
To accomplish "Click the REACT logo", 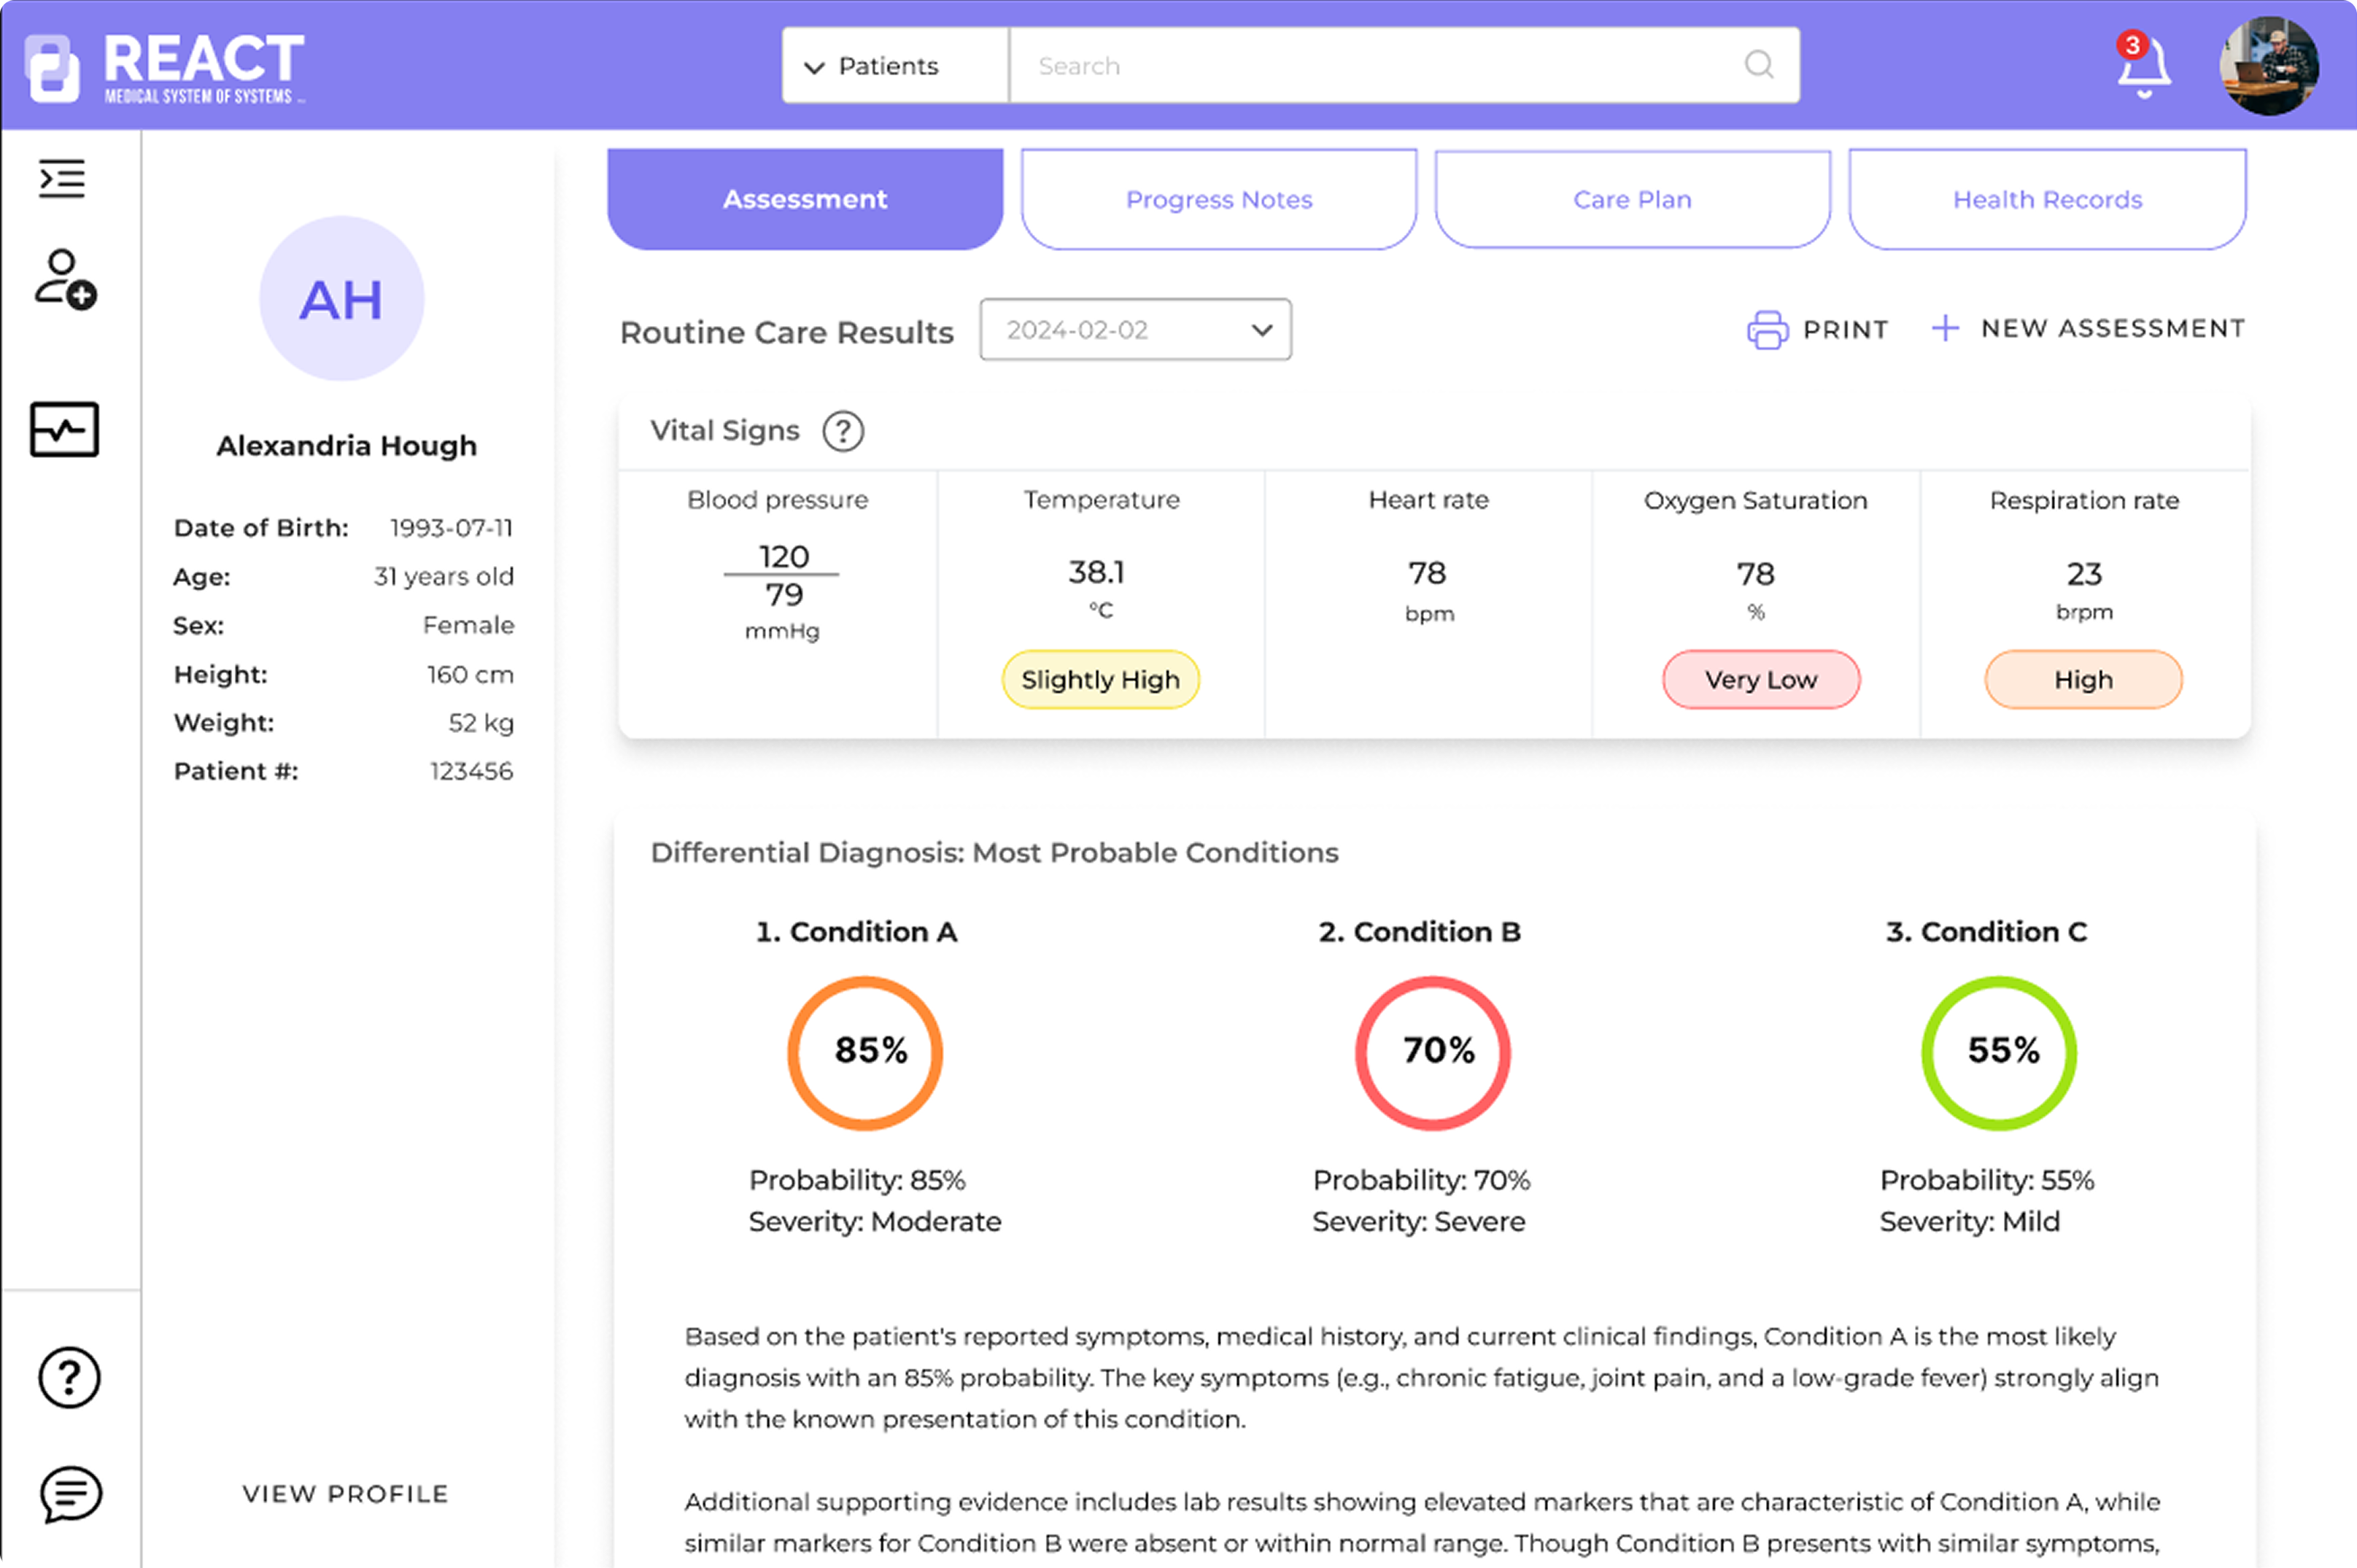I will coord(165,66).
